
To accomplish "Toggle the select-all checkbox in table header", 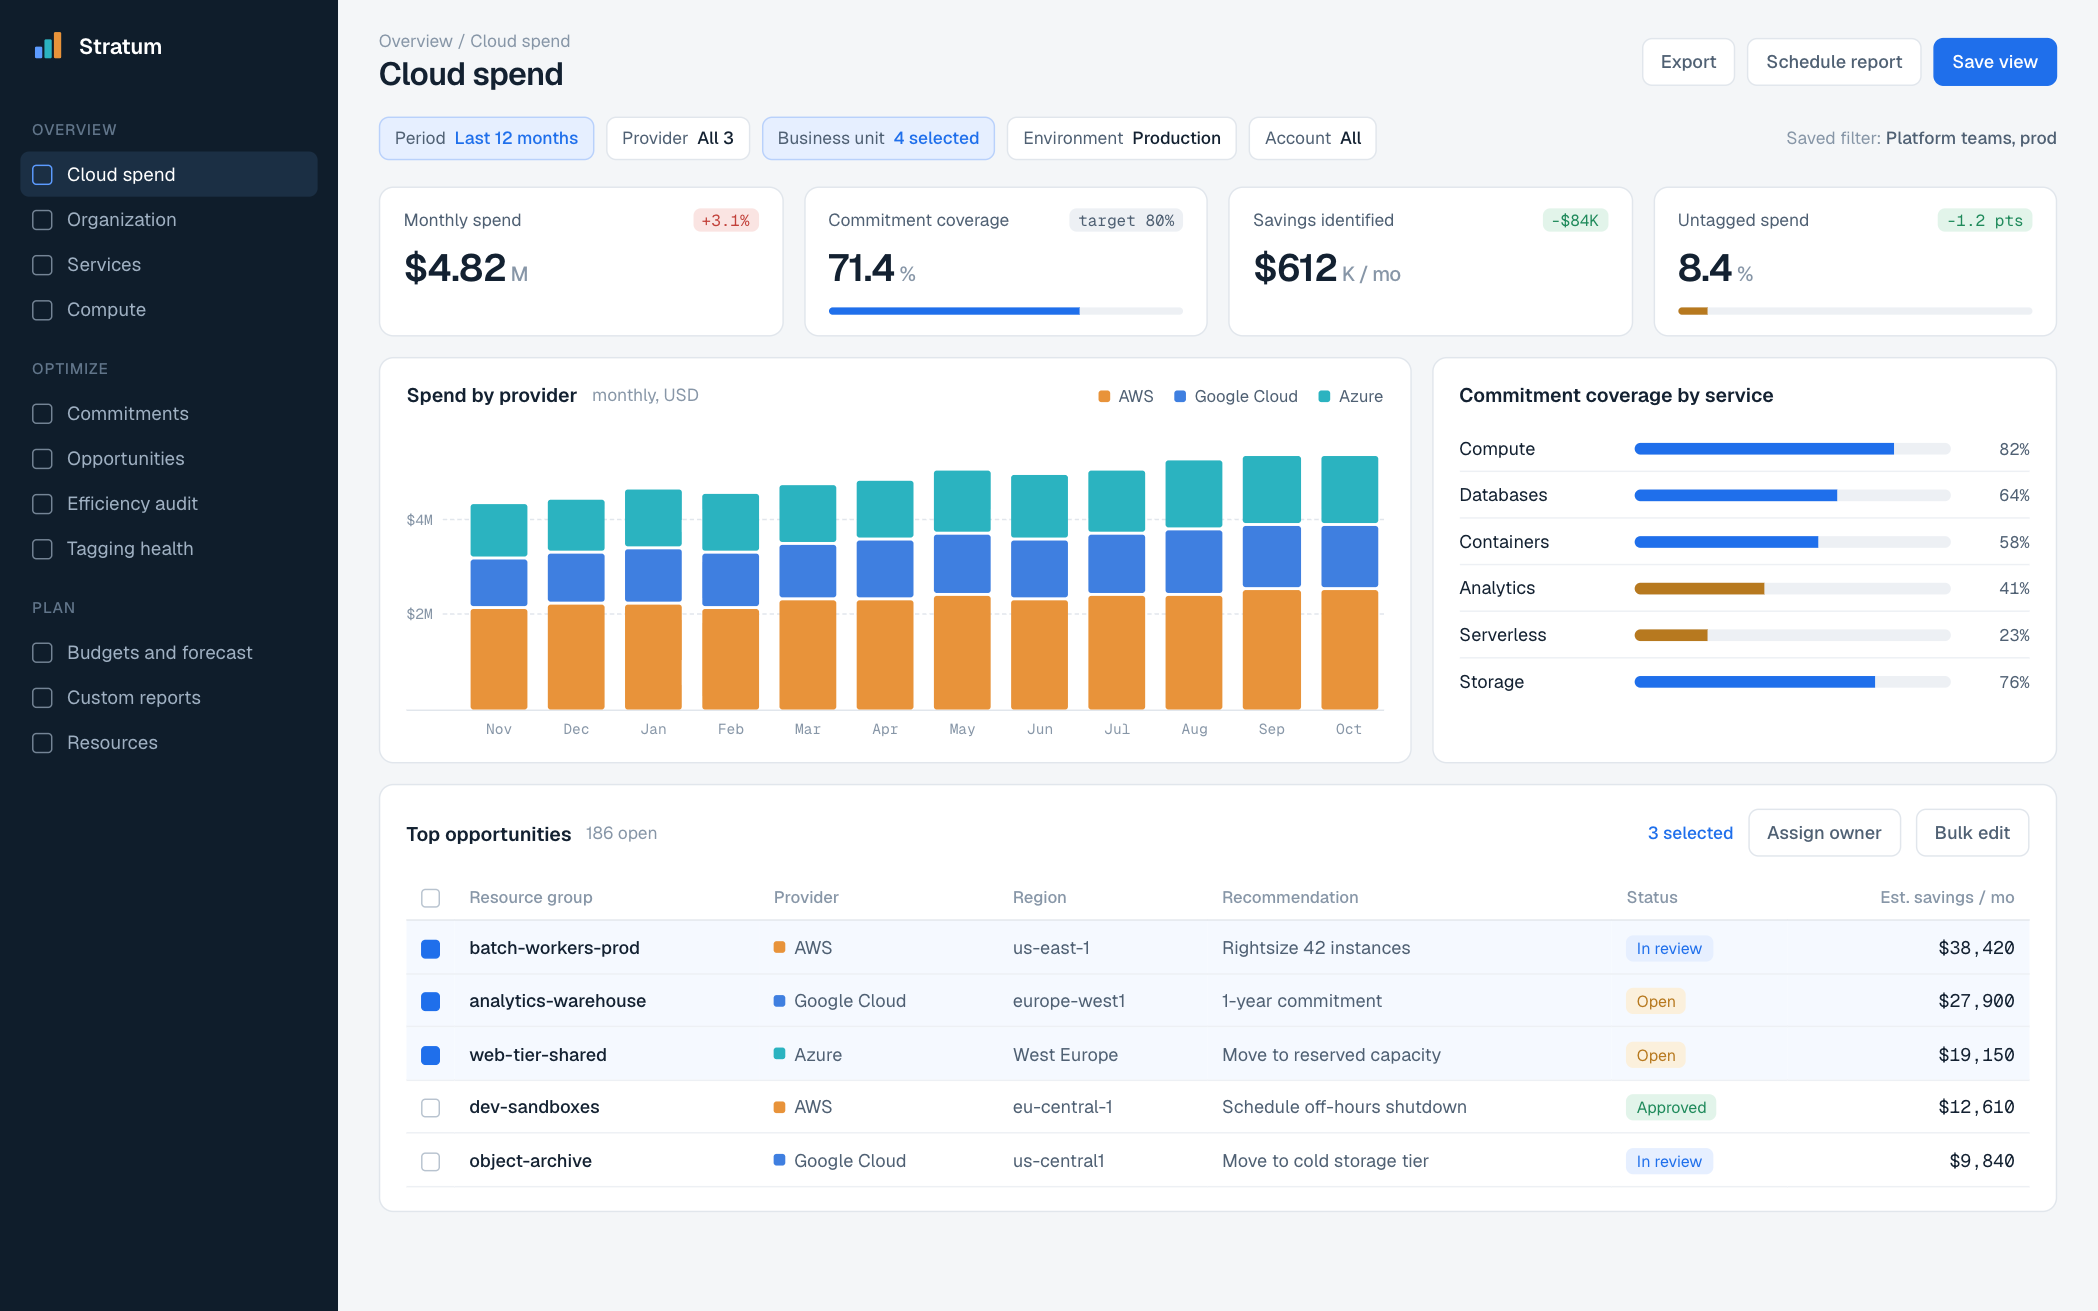I will pos(431,898).
